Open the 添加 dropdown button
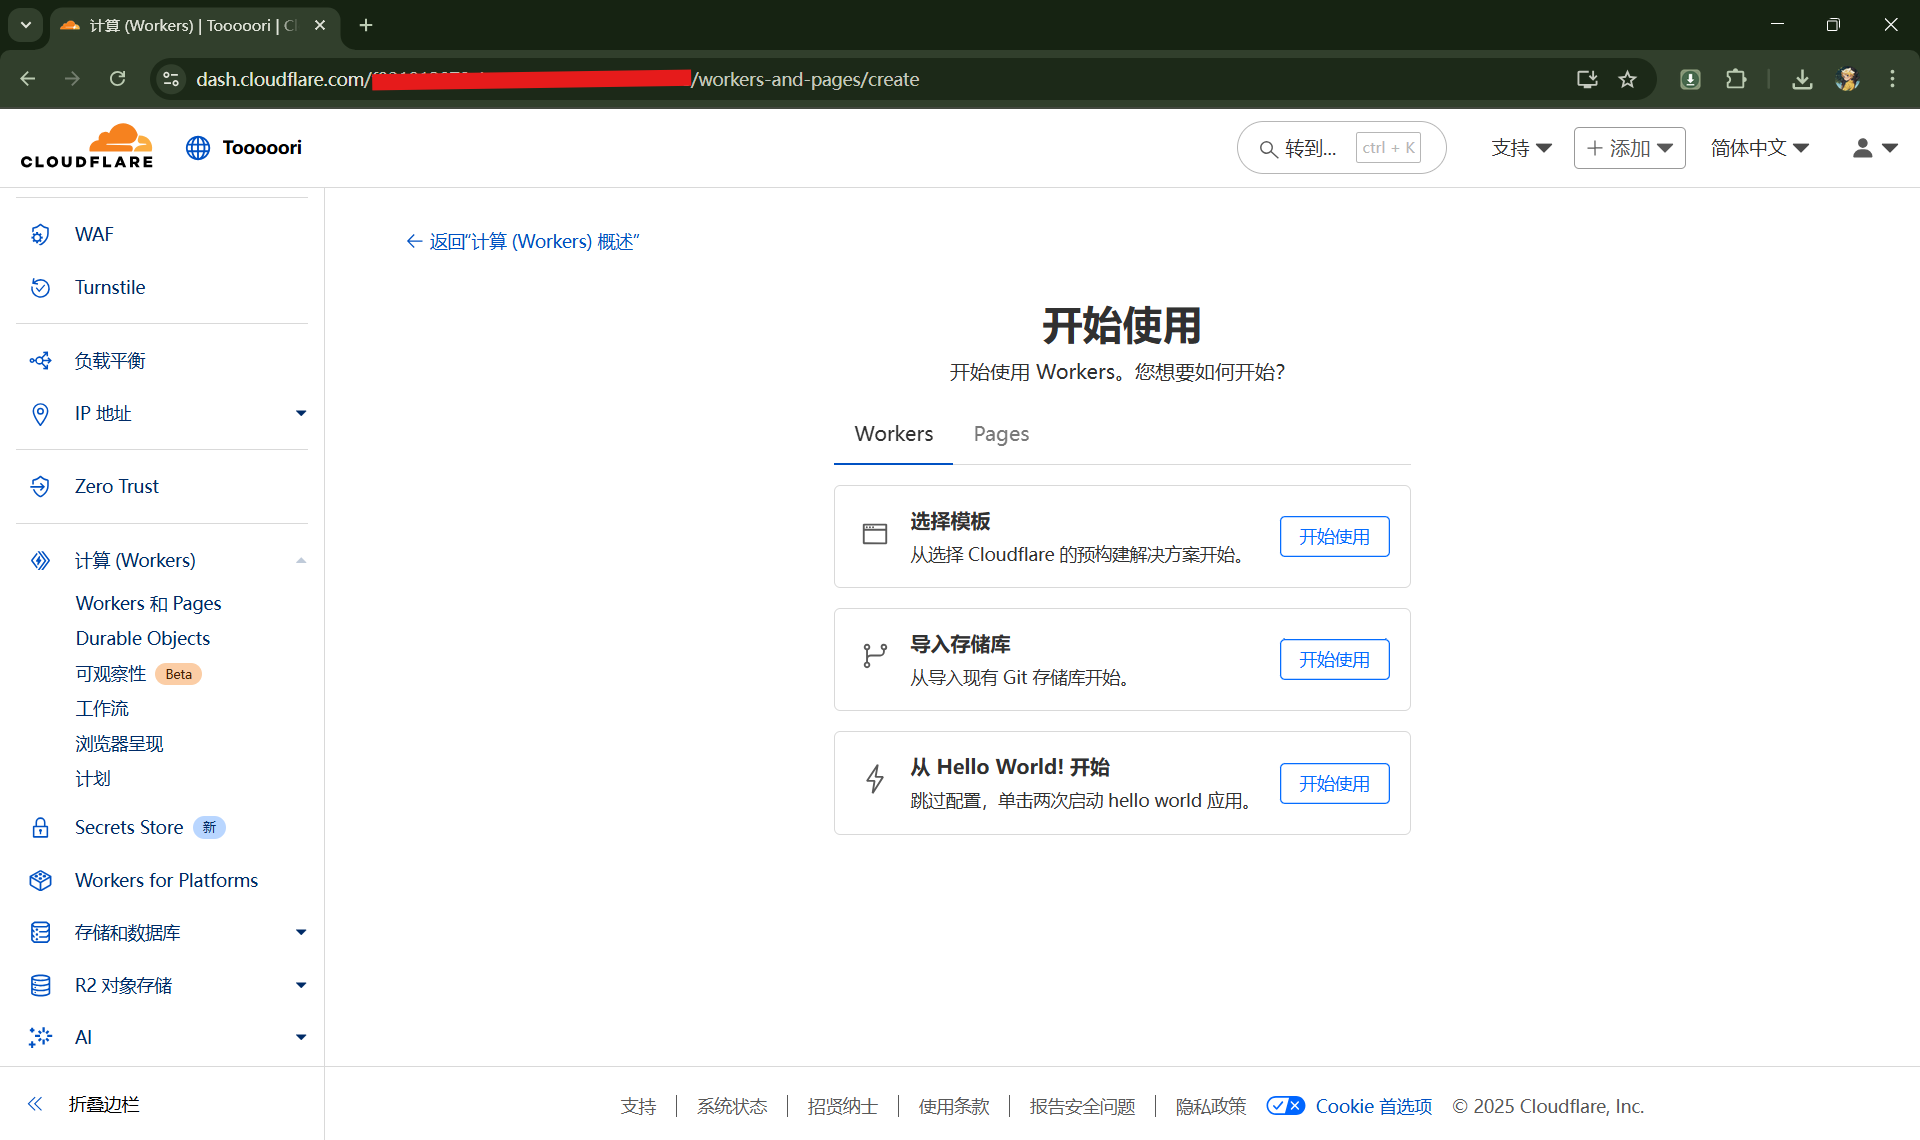Screen dimensions: 1920x1140 (1629, 148)
